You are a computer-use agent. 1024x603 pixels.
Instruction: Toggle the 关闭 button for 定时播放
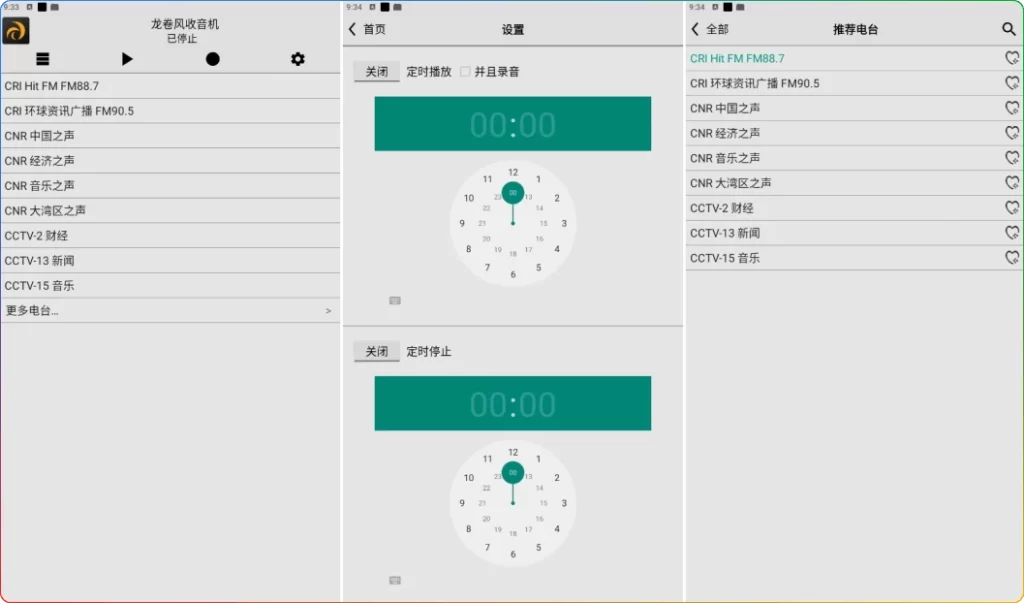pyautogui.click(x=377, y=71)
